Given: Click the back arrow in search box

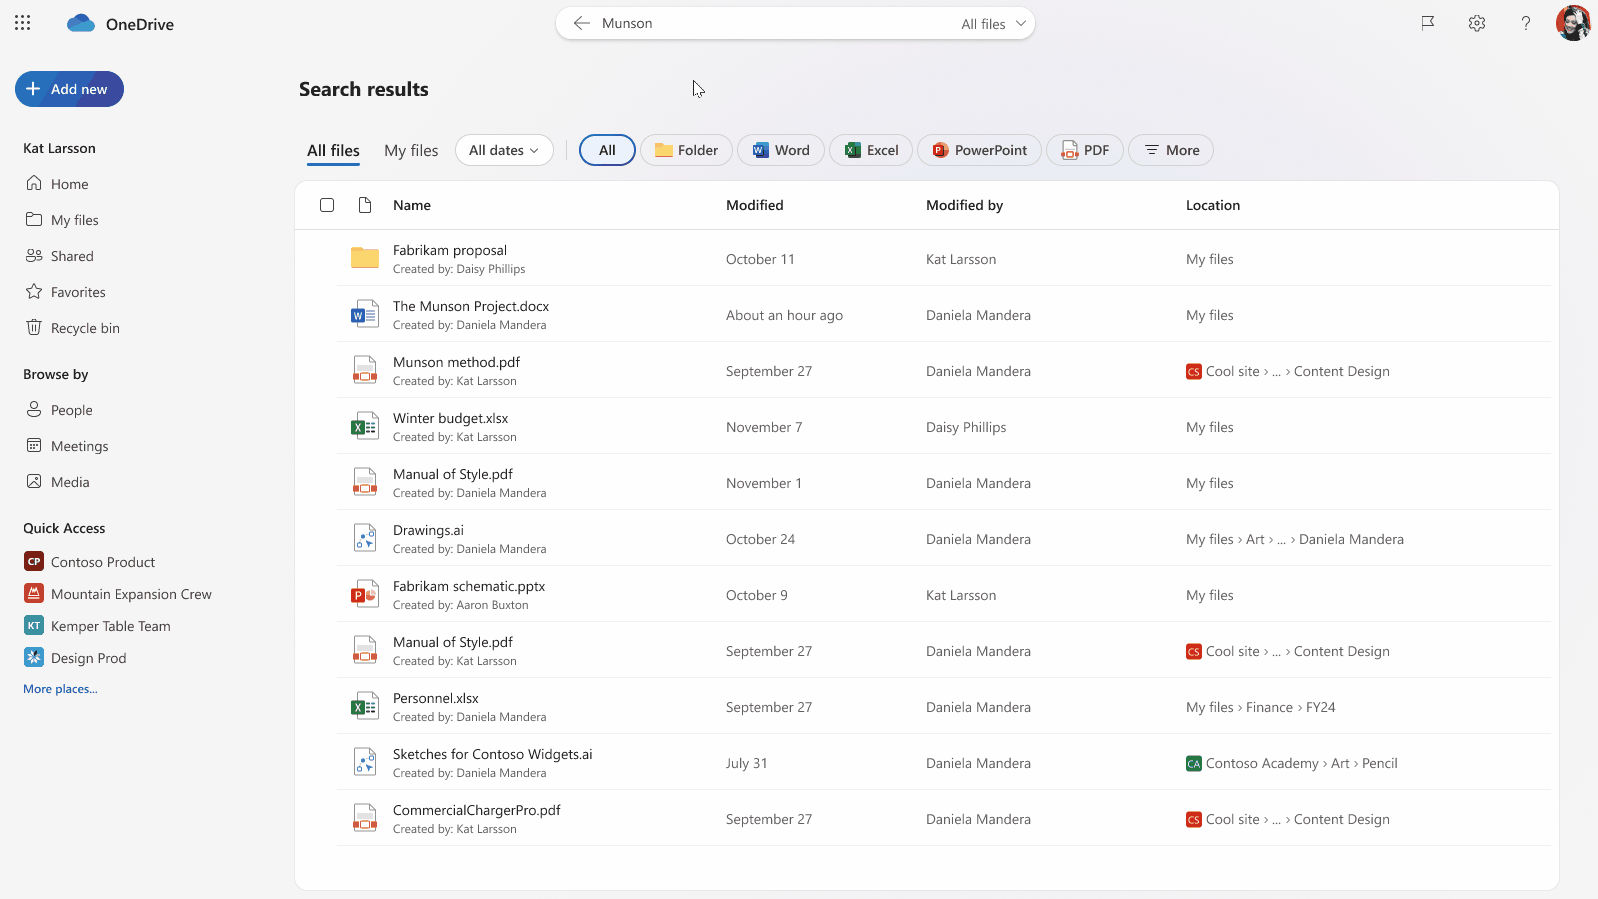Looking at the screenshot, I should (582, 23).
